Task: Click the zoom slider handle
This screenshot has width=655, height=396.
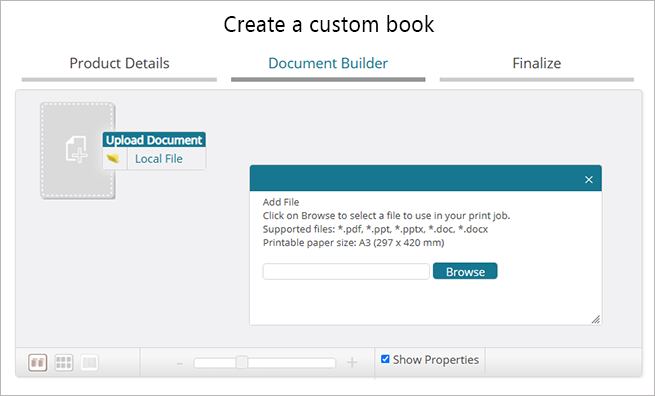Action: (x=242, y=362)
